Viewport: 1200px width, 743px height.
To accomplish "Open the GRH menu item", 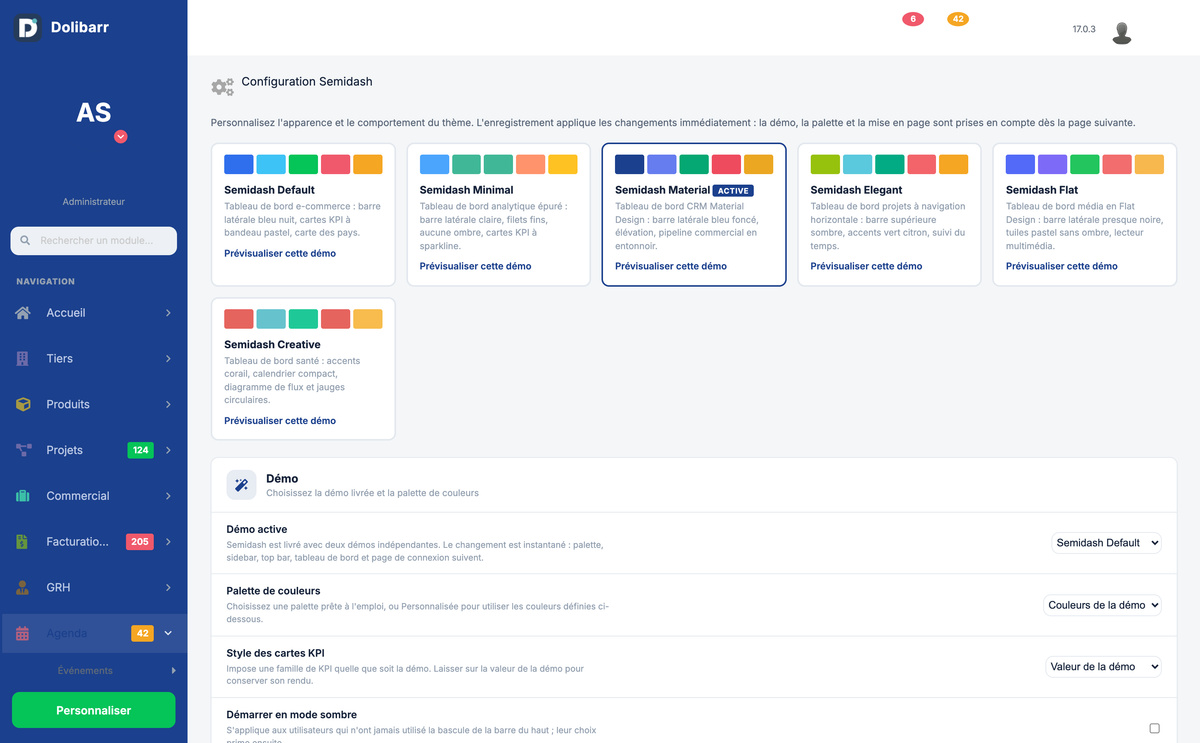I will click(94, 588).
